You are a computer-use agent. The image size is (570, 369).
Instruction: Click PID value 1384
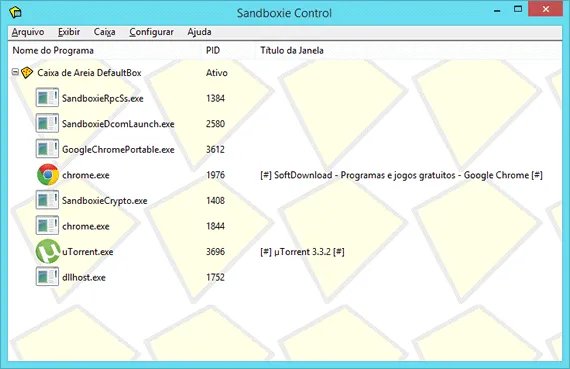pos(215,99)
